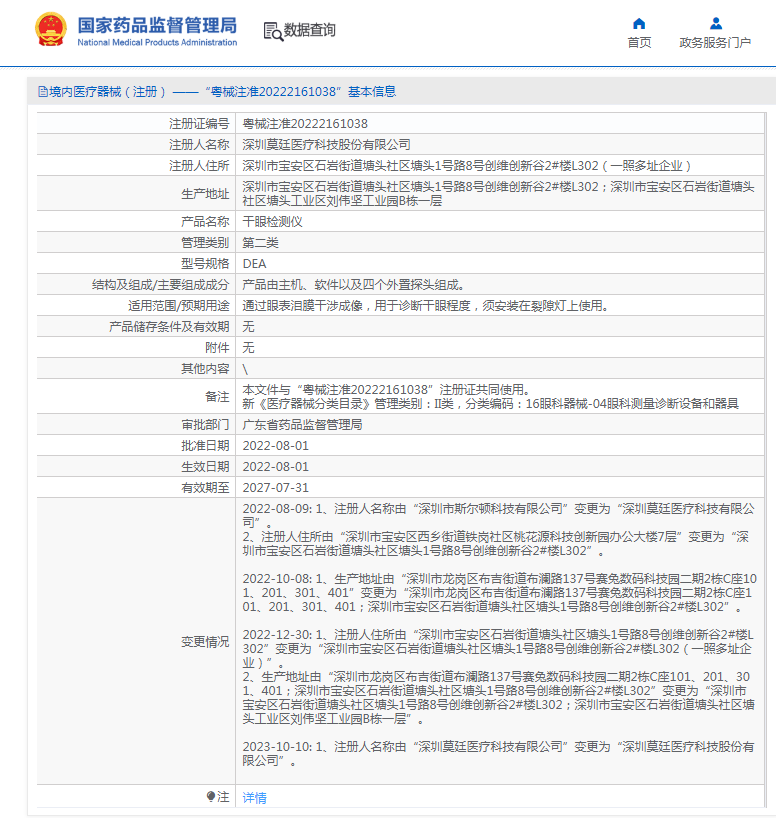This screenshot has height=818, width=776.
Task: Go to 首页 text link
Action: coord(639,43)
